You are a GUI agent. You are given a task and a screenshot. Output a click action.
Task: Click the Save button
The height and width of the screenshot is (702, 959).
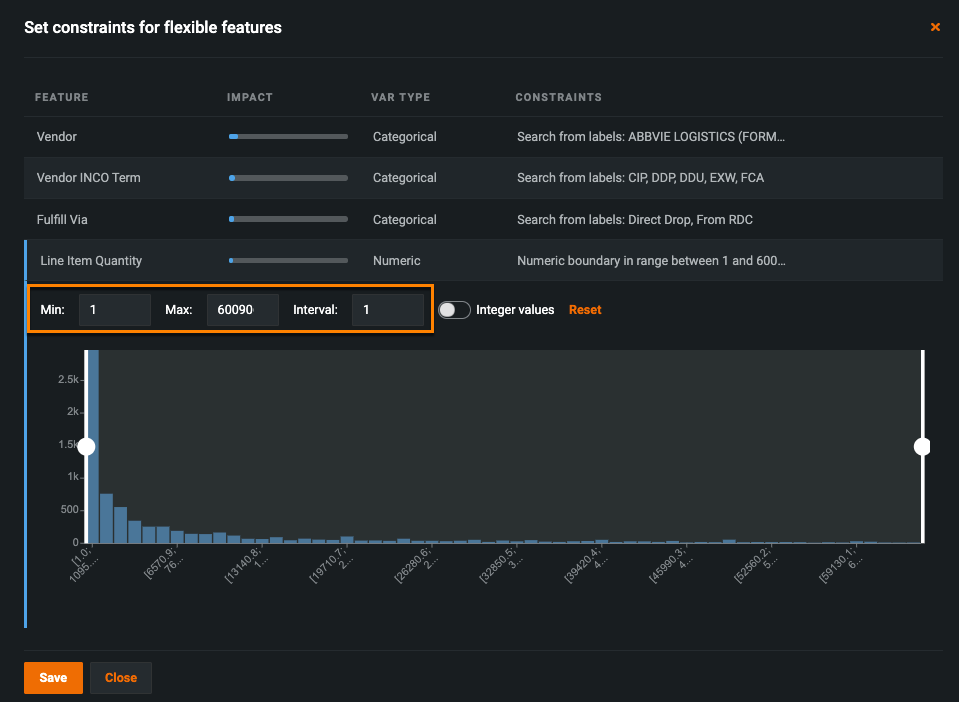(x=53, y=677)
